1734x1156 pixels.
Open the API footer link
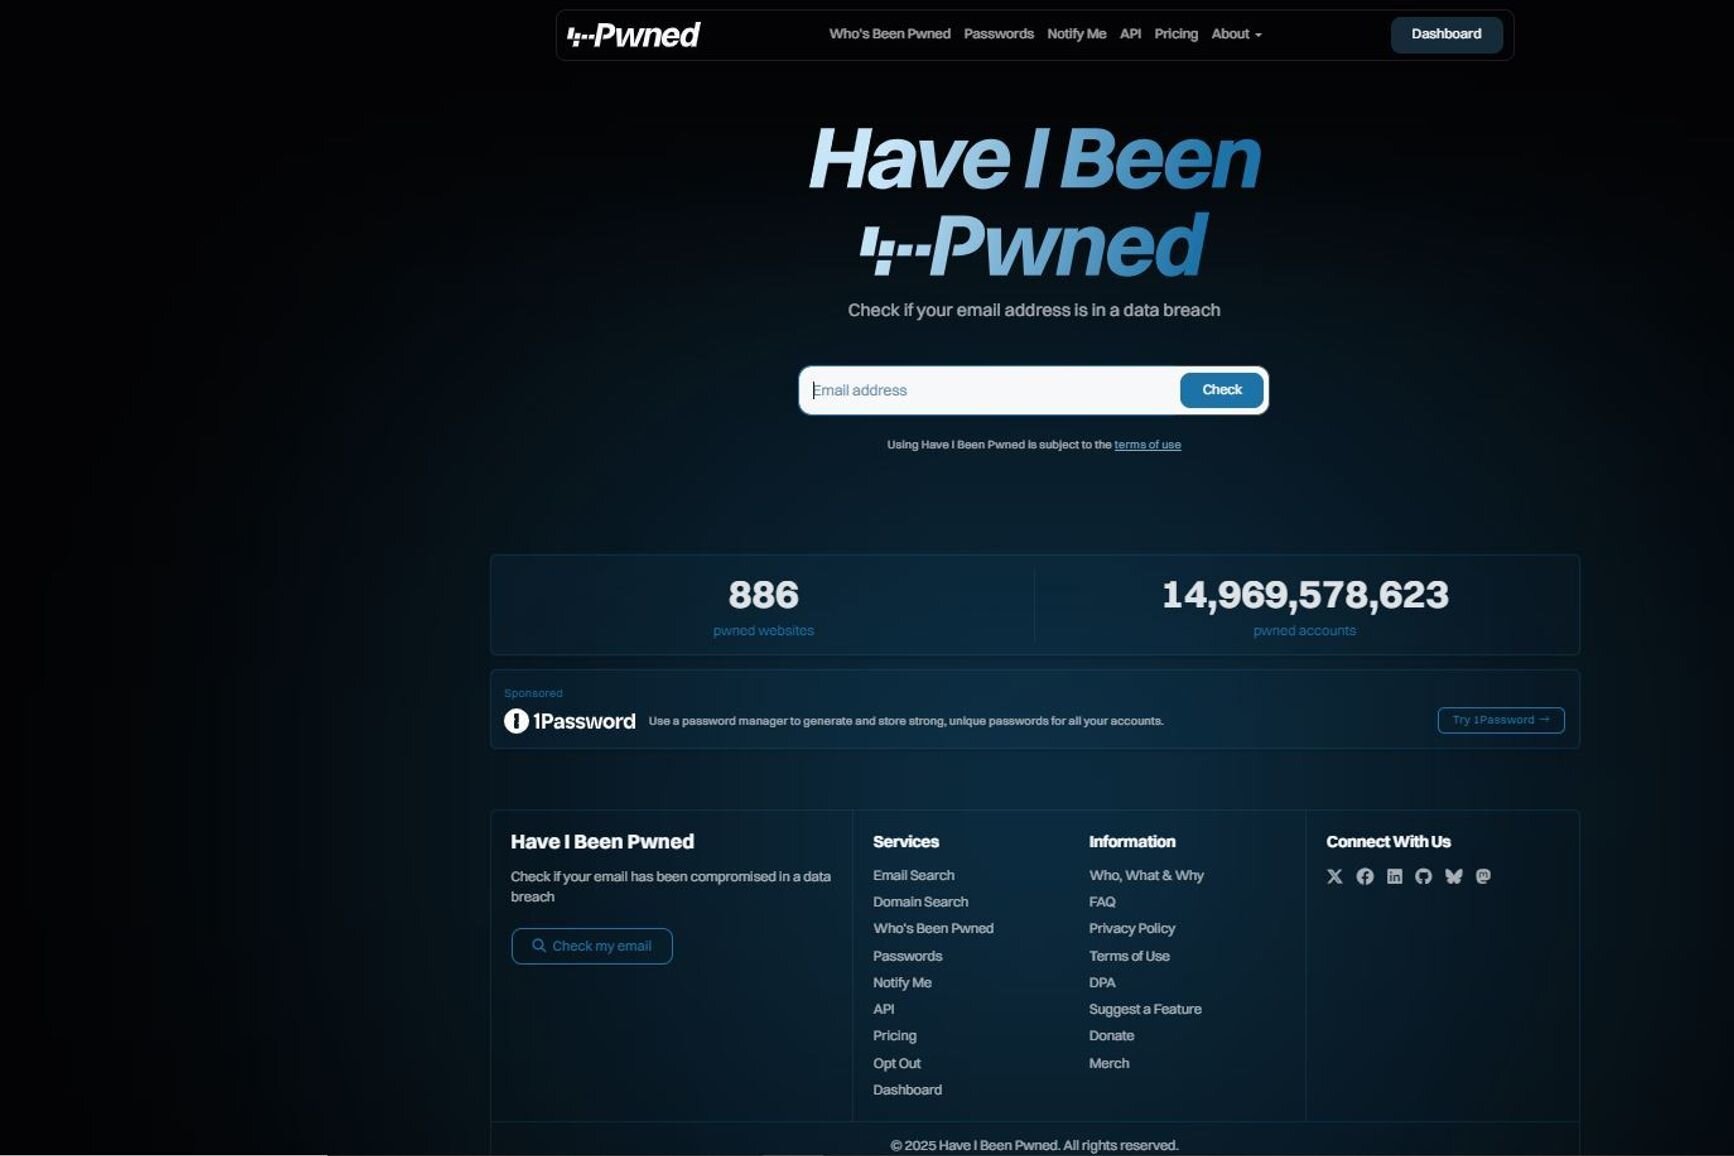883,1009
